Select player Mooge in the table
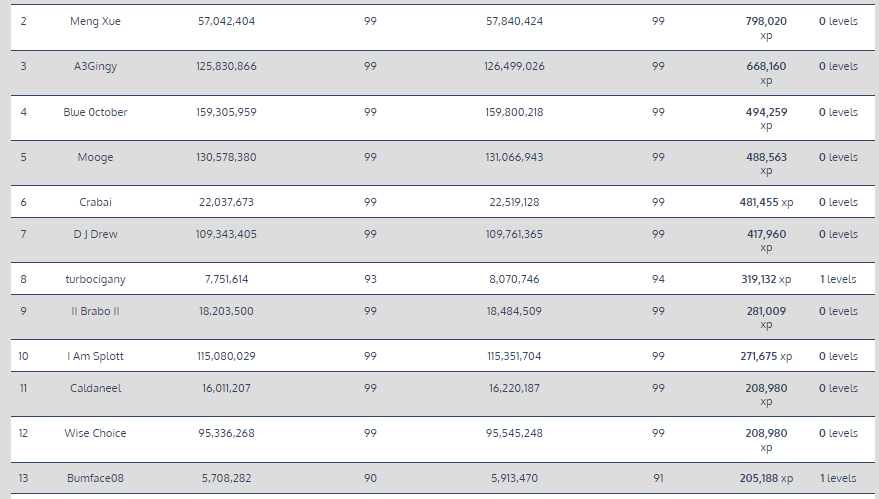The height and width of the screenshot is (499, 879). [95, 157]
